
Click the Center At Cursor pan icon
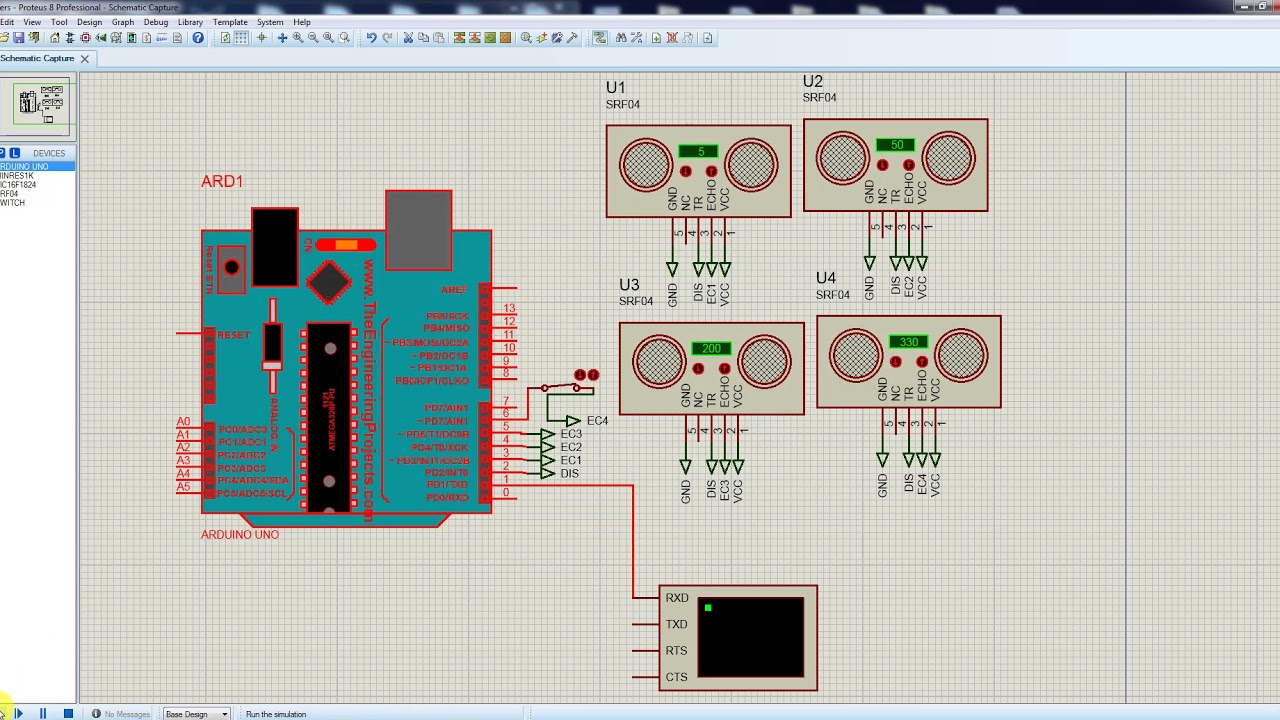[282, 38]
